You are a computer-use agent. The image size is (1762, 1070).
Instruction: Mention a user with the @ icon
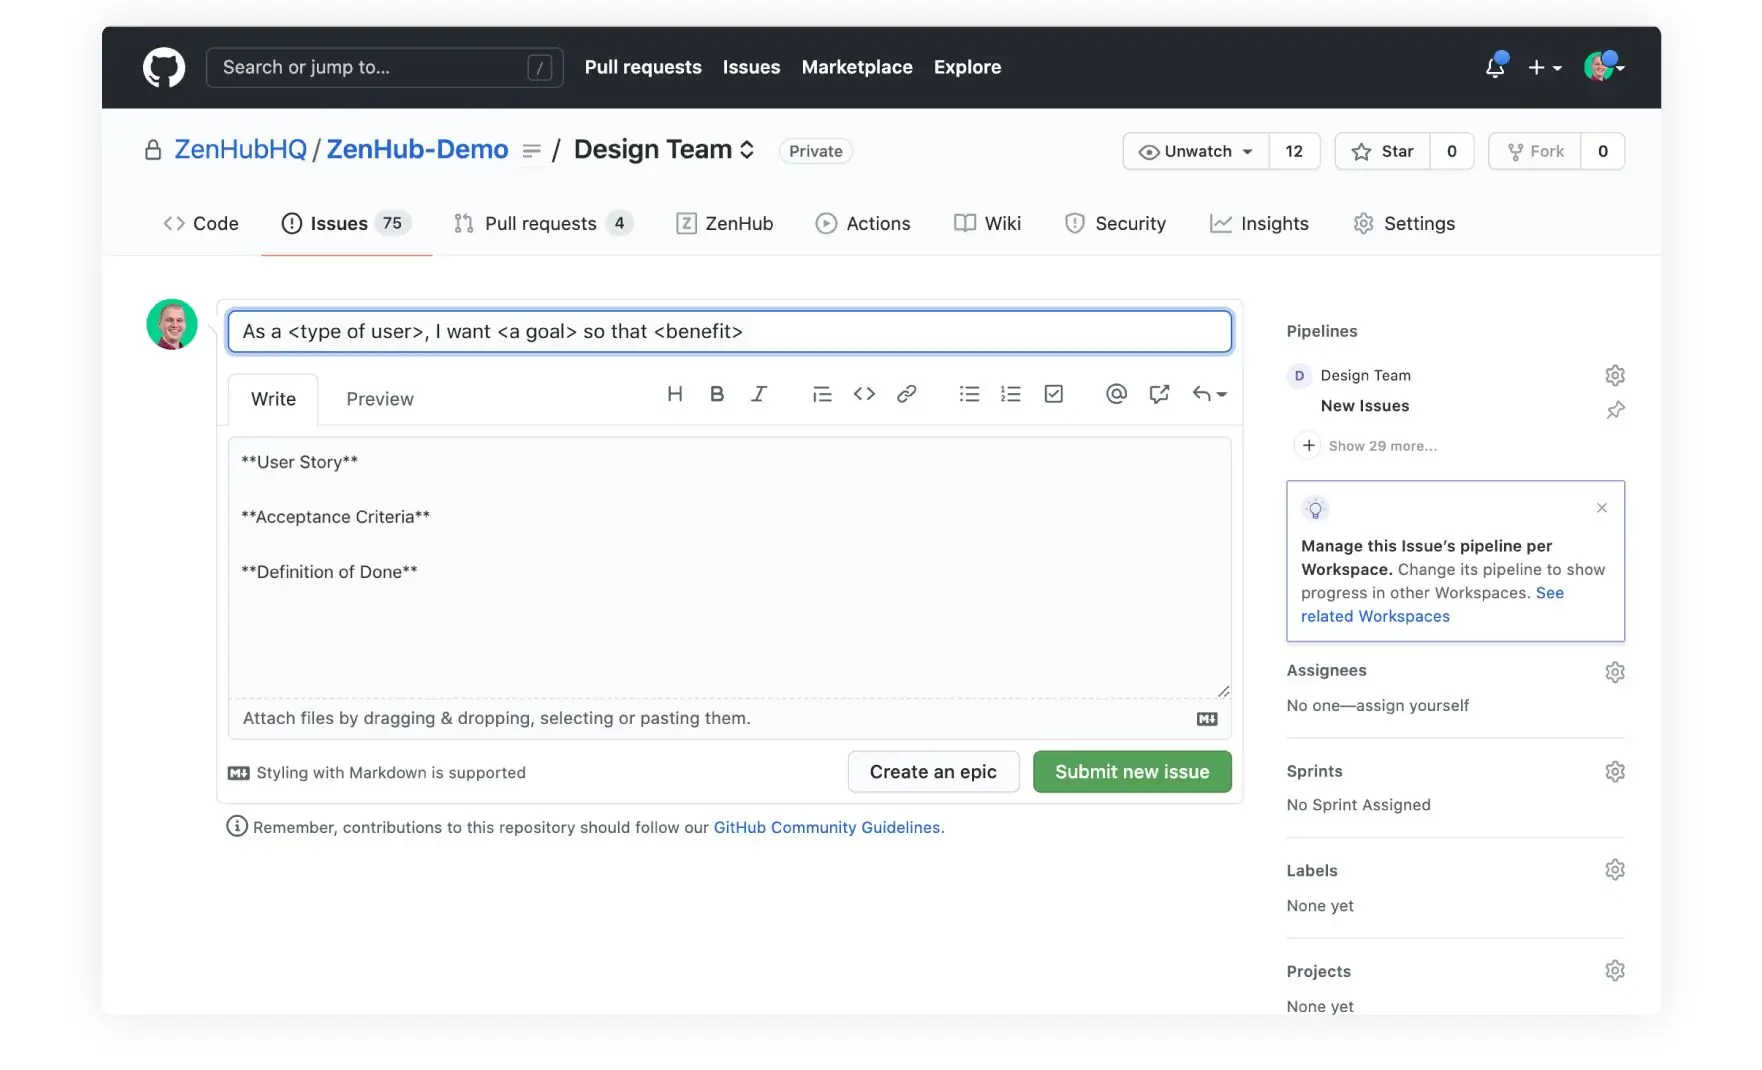[x=1116, y=394]
